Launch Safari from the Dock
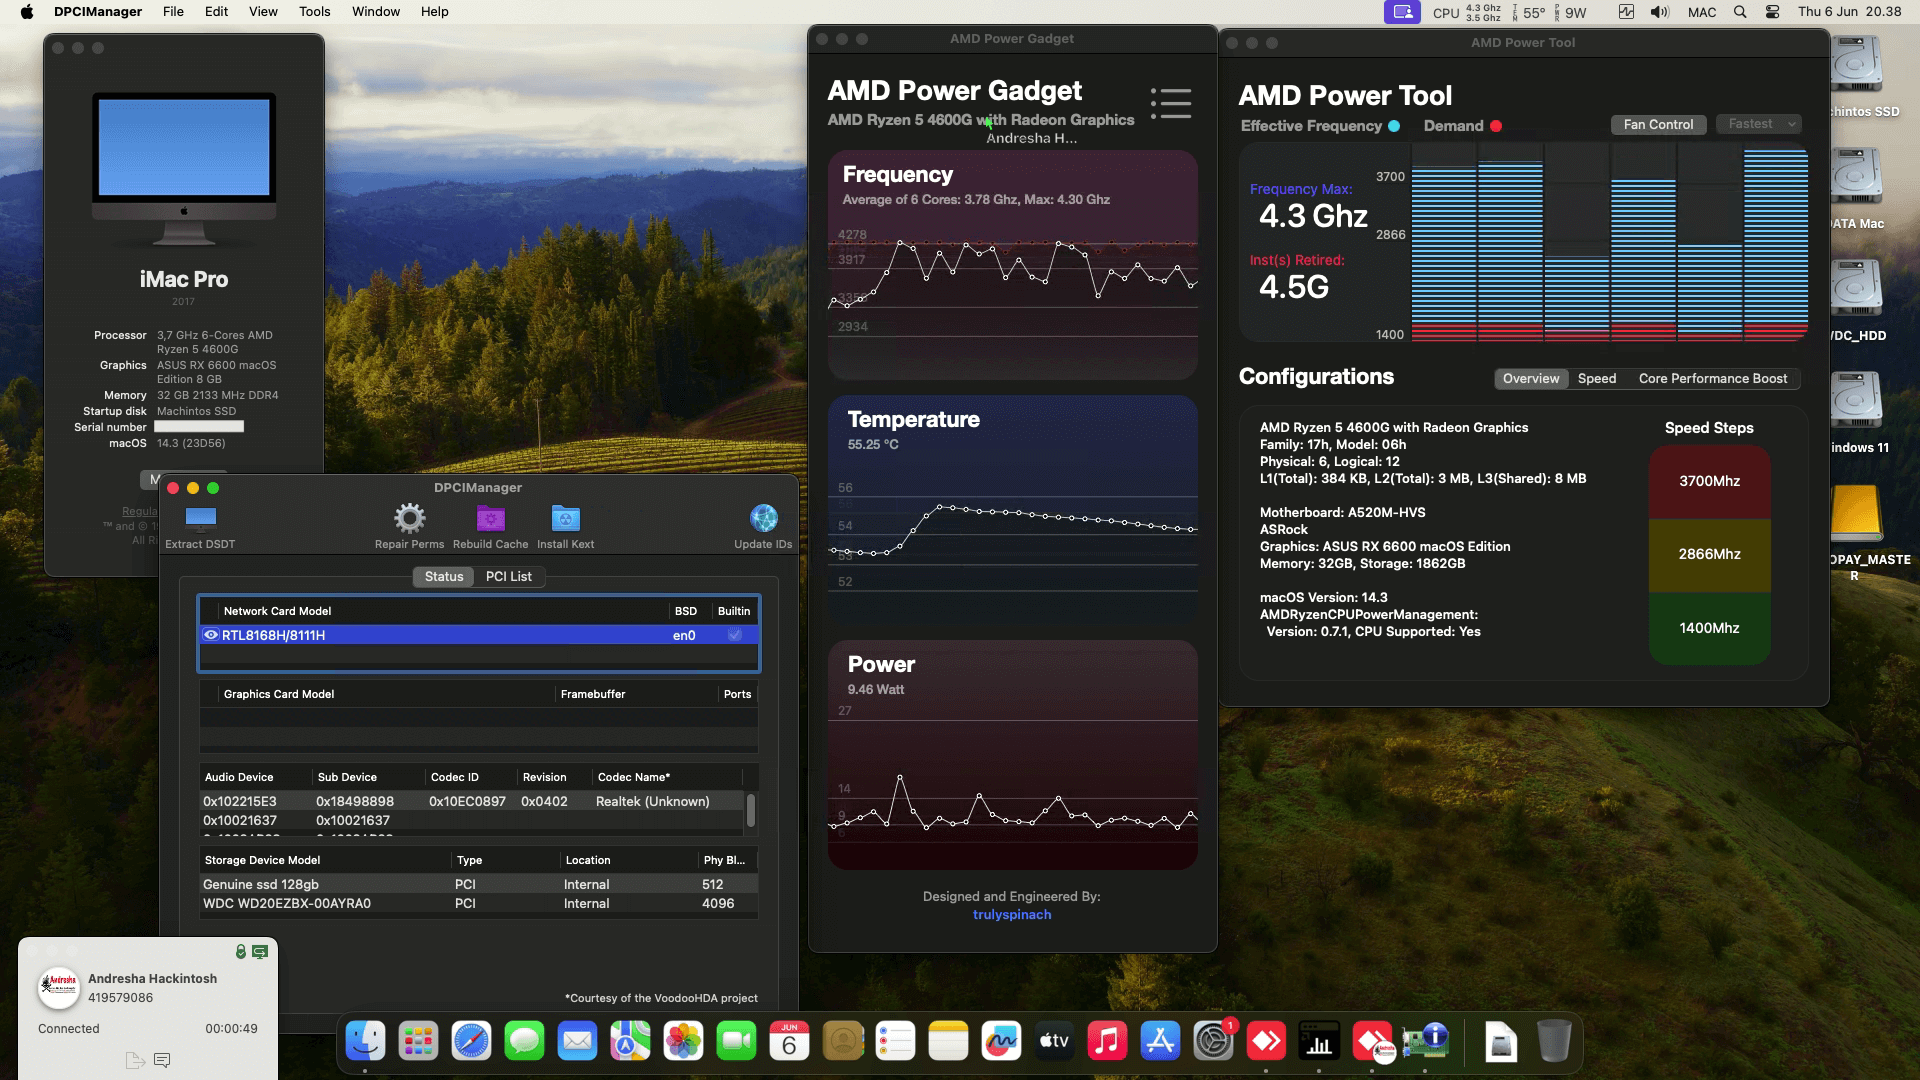The image size is (1920, 1080). pyautogui.click(x=471, y=1042)
